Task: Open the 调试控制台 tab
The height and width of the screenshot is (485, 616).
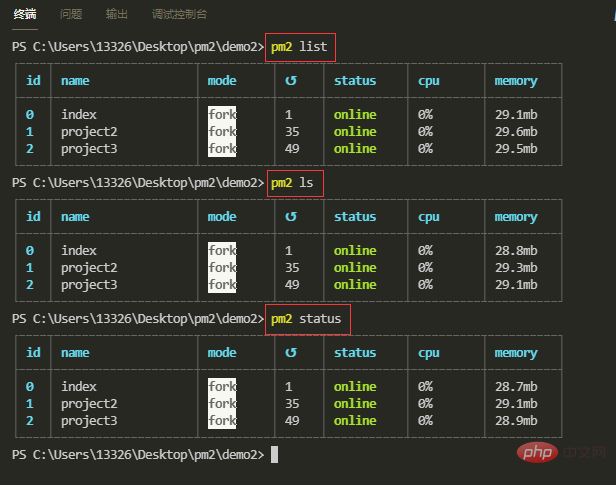Action: click(180, 15)
